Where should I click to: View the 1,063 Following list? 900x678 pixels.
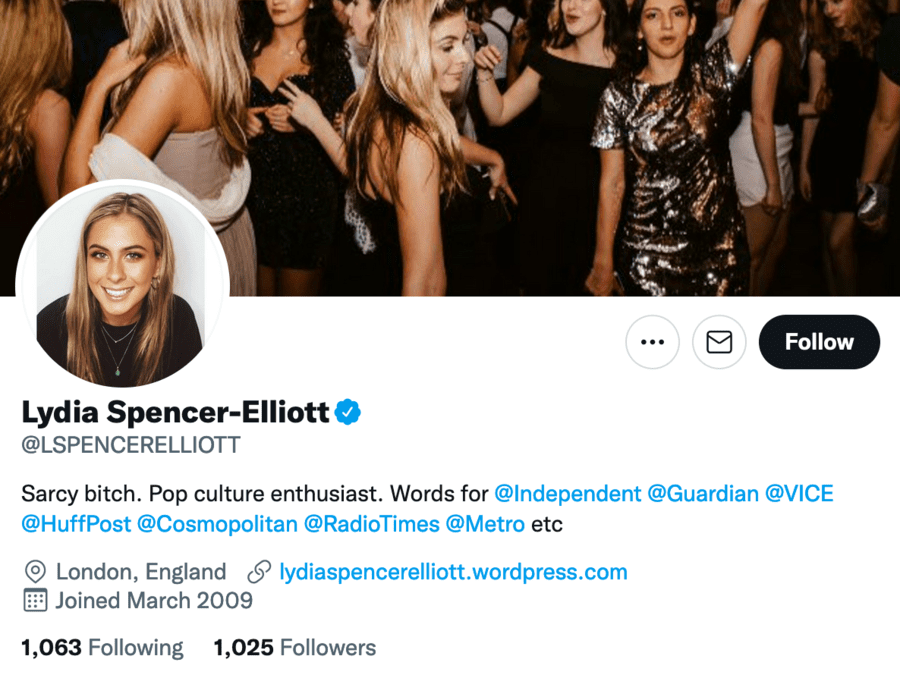coord(102,648)
